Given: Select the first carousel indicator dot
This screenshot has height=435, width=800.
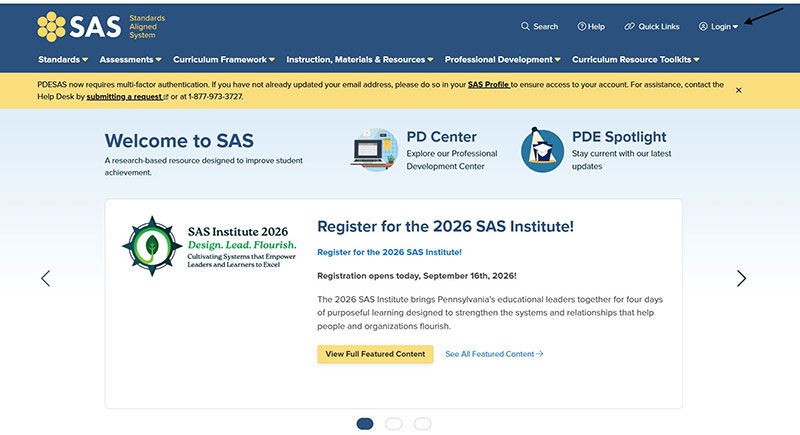Looking at the screenshot, I should [365, 424].
